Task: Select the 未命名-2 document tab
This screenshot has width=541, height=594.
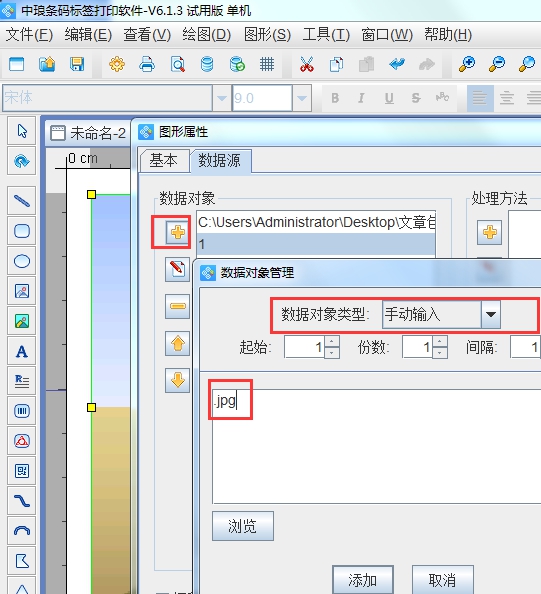Action: pos(88,133)
